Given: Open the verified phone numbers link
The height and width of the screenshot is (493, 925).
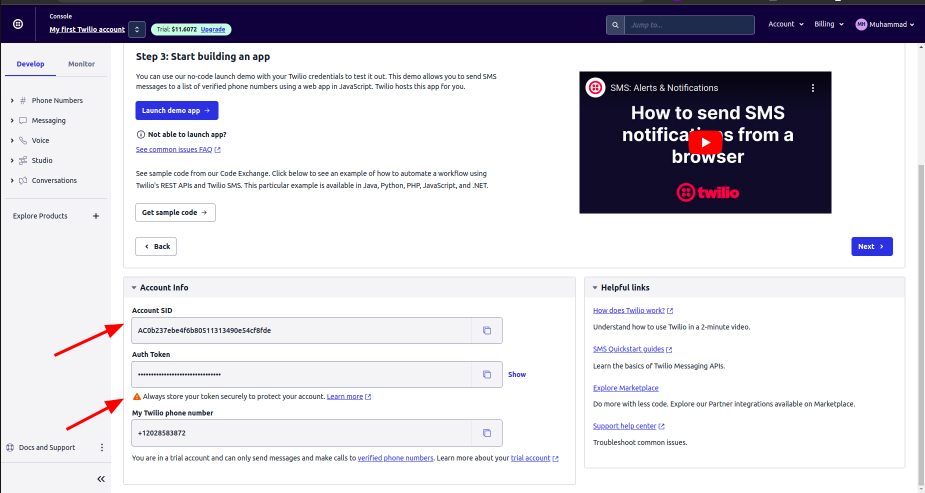Looking at the screenshot, I should (x=395, y=458).
